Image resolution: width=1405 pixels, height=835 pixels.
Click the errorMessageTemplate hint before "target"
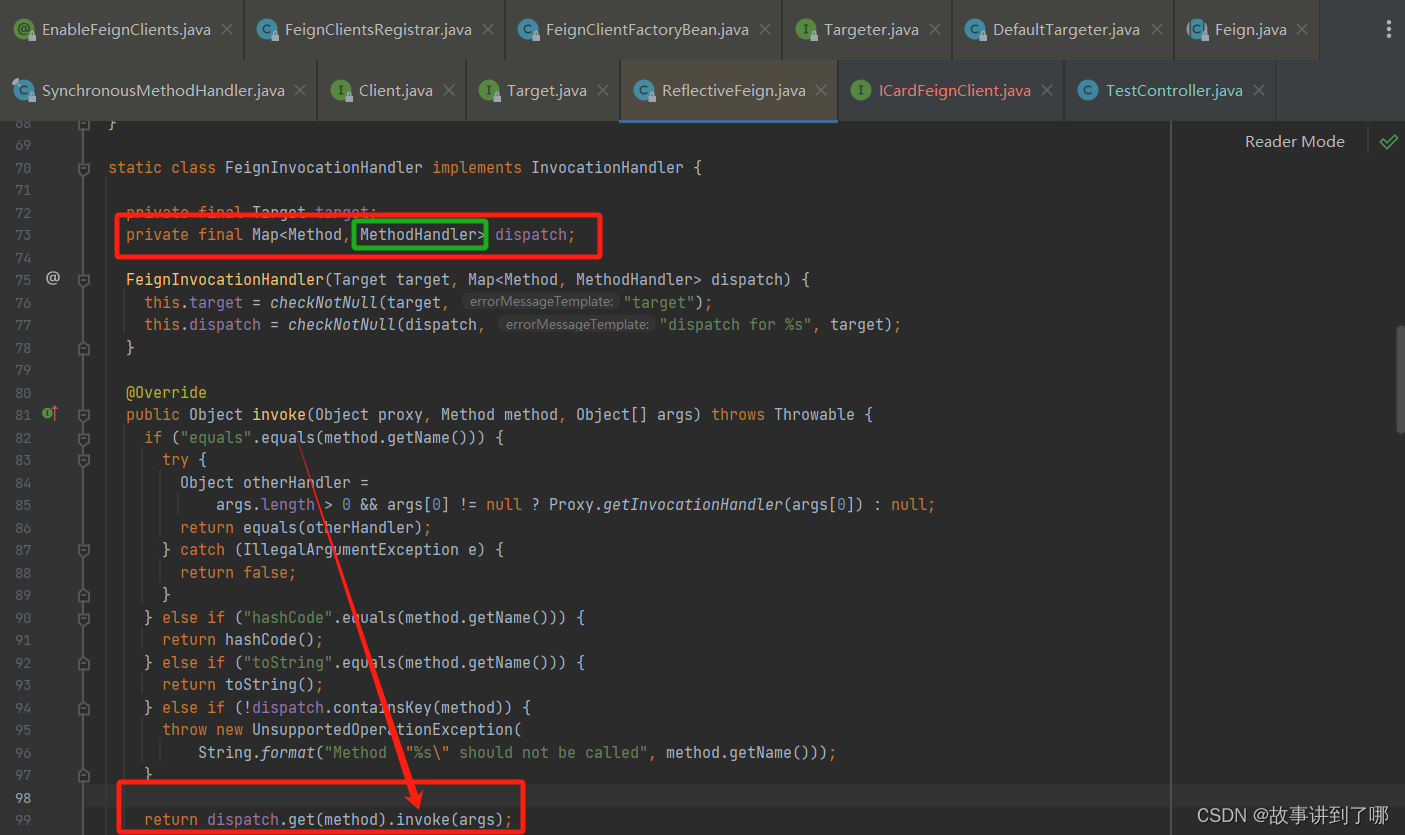click(x=540, y=302)
